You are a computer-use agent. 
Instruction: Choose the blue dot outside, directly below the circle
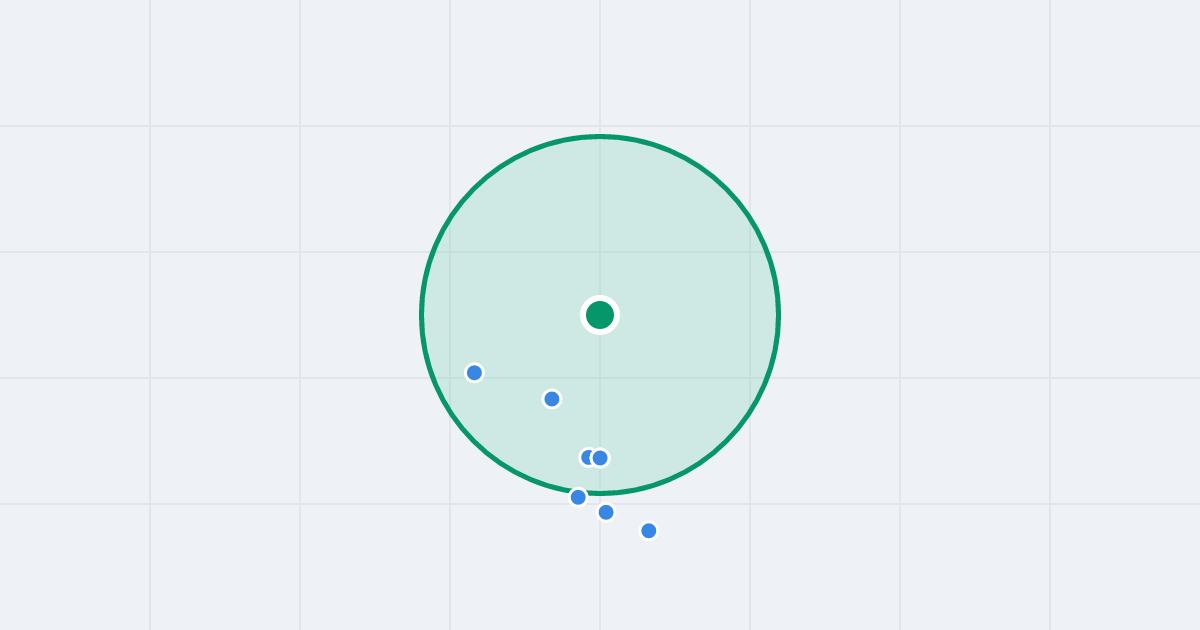tap(606, 512)
